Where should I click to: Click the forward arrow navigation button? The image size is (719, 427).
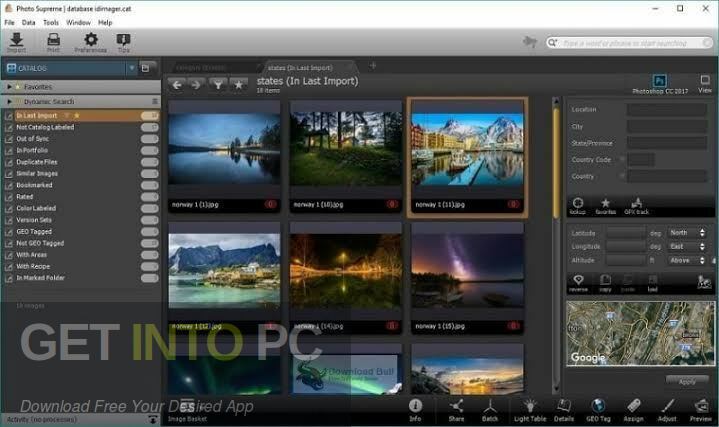coord(196,85)
